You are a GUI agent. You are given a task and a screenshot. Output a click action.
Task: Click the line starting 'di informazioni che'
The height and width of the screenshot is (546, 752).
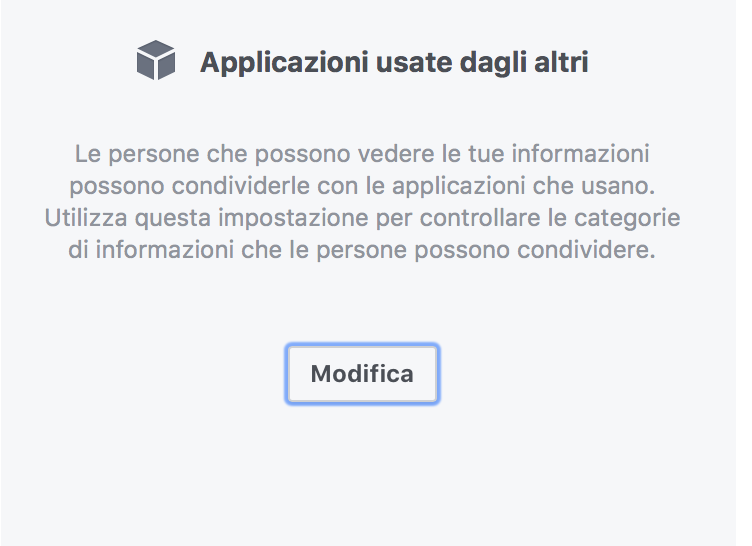362,250
